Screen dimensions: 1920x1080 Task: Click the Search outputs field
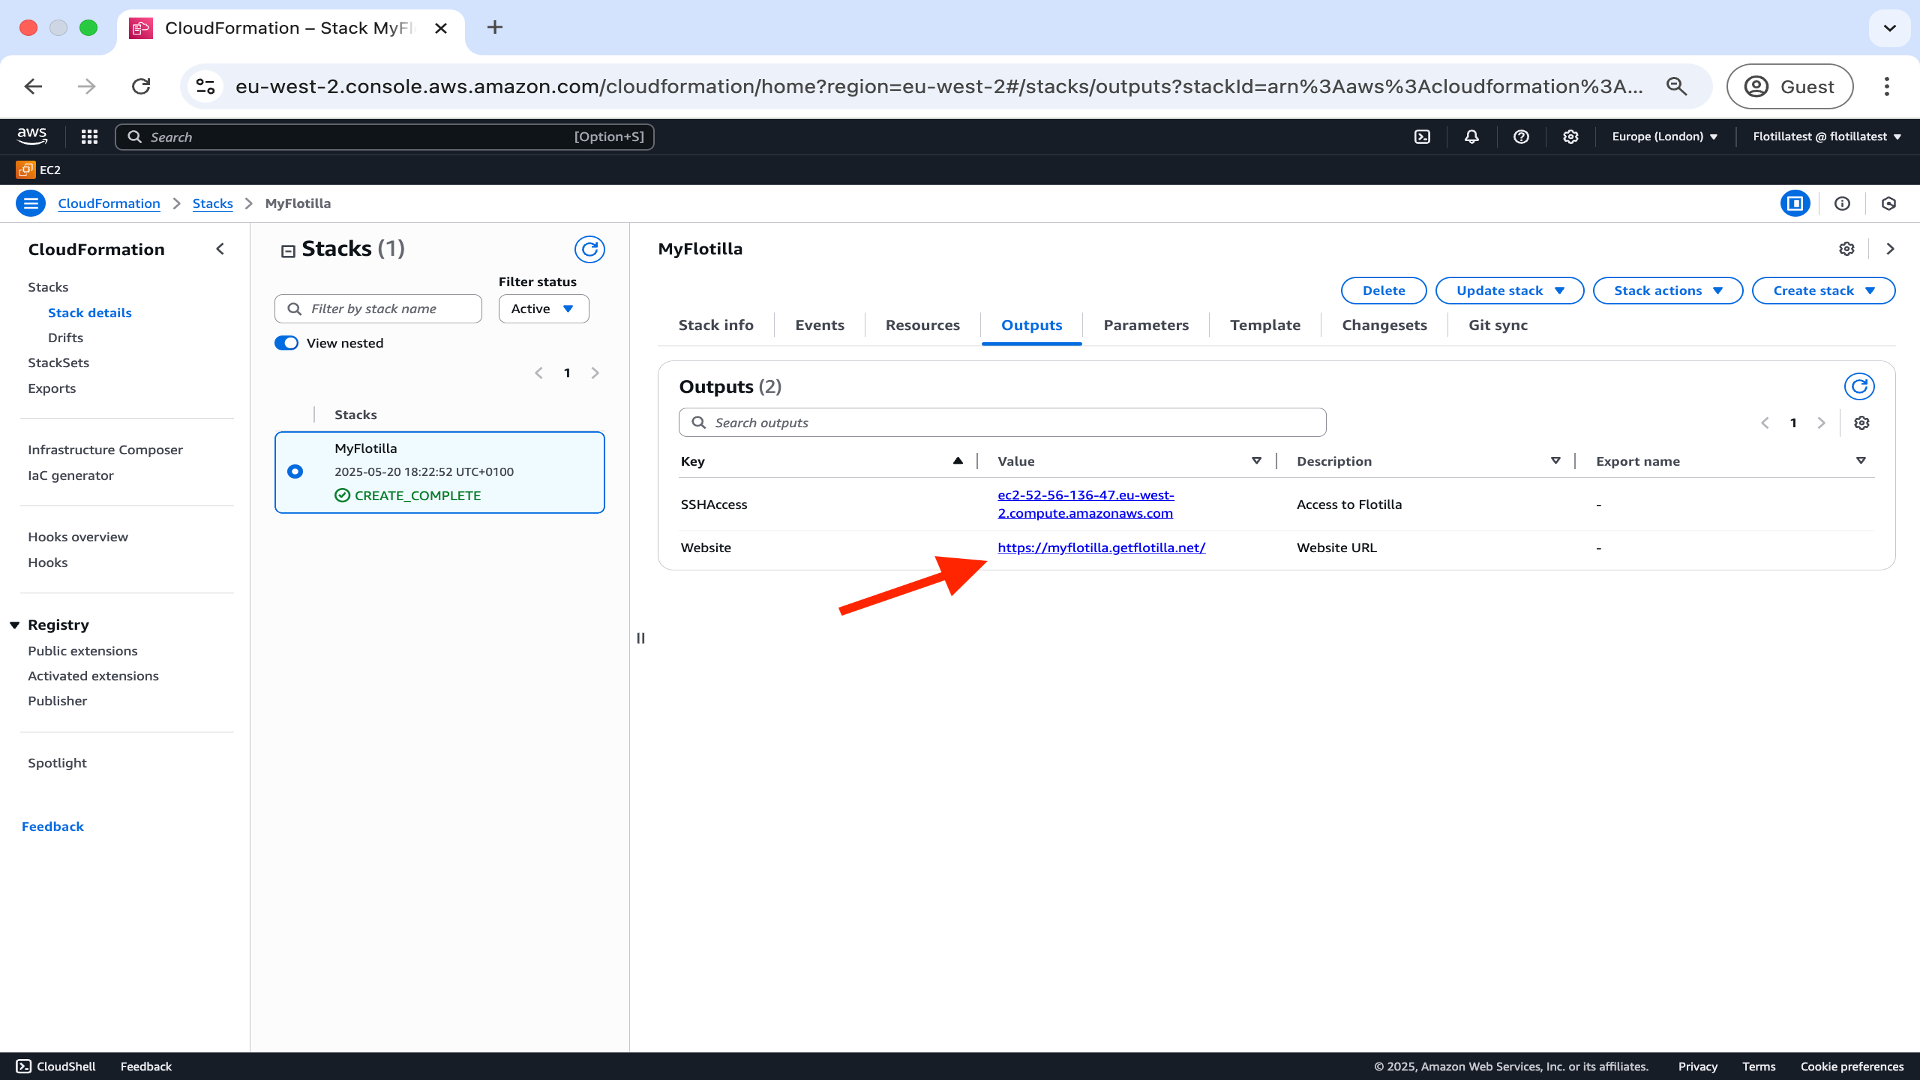[1002, 423]
